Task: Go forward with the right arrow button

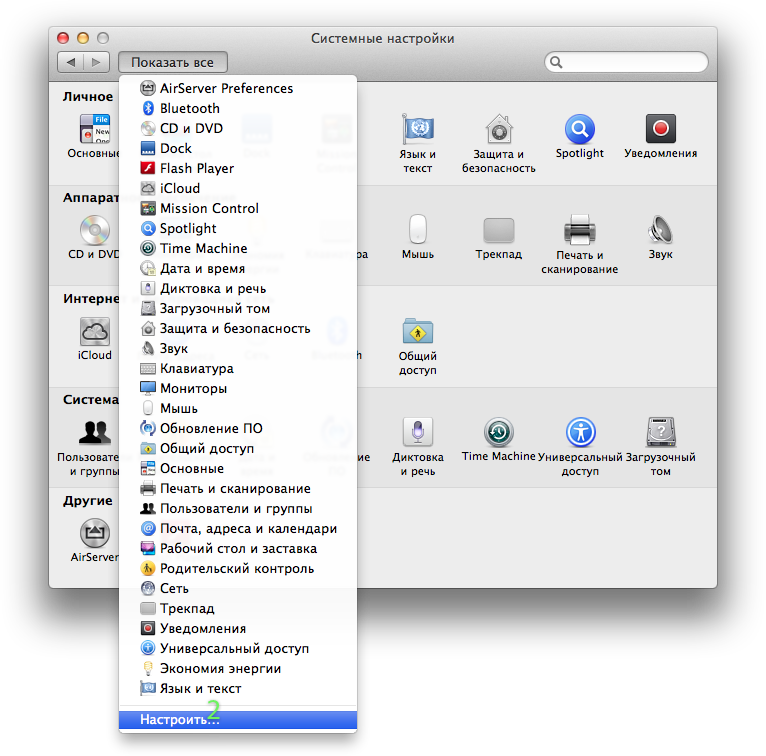Action: pyautogui.click(x=97, y=62)
